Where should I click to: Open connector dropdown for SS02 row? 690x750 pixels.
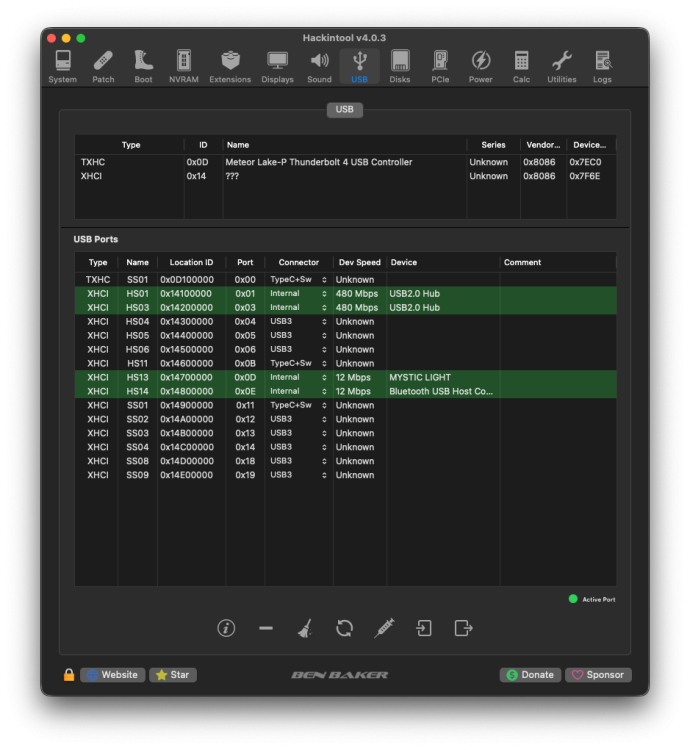click(x=298, y=419)
